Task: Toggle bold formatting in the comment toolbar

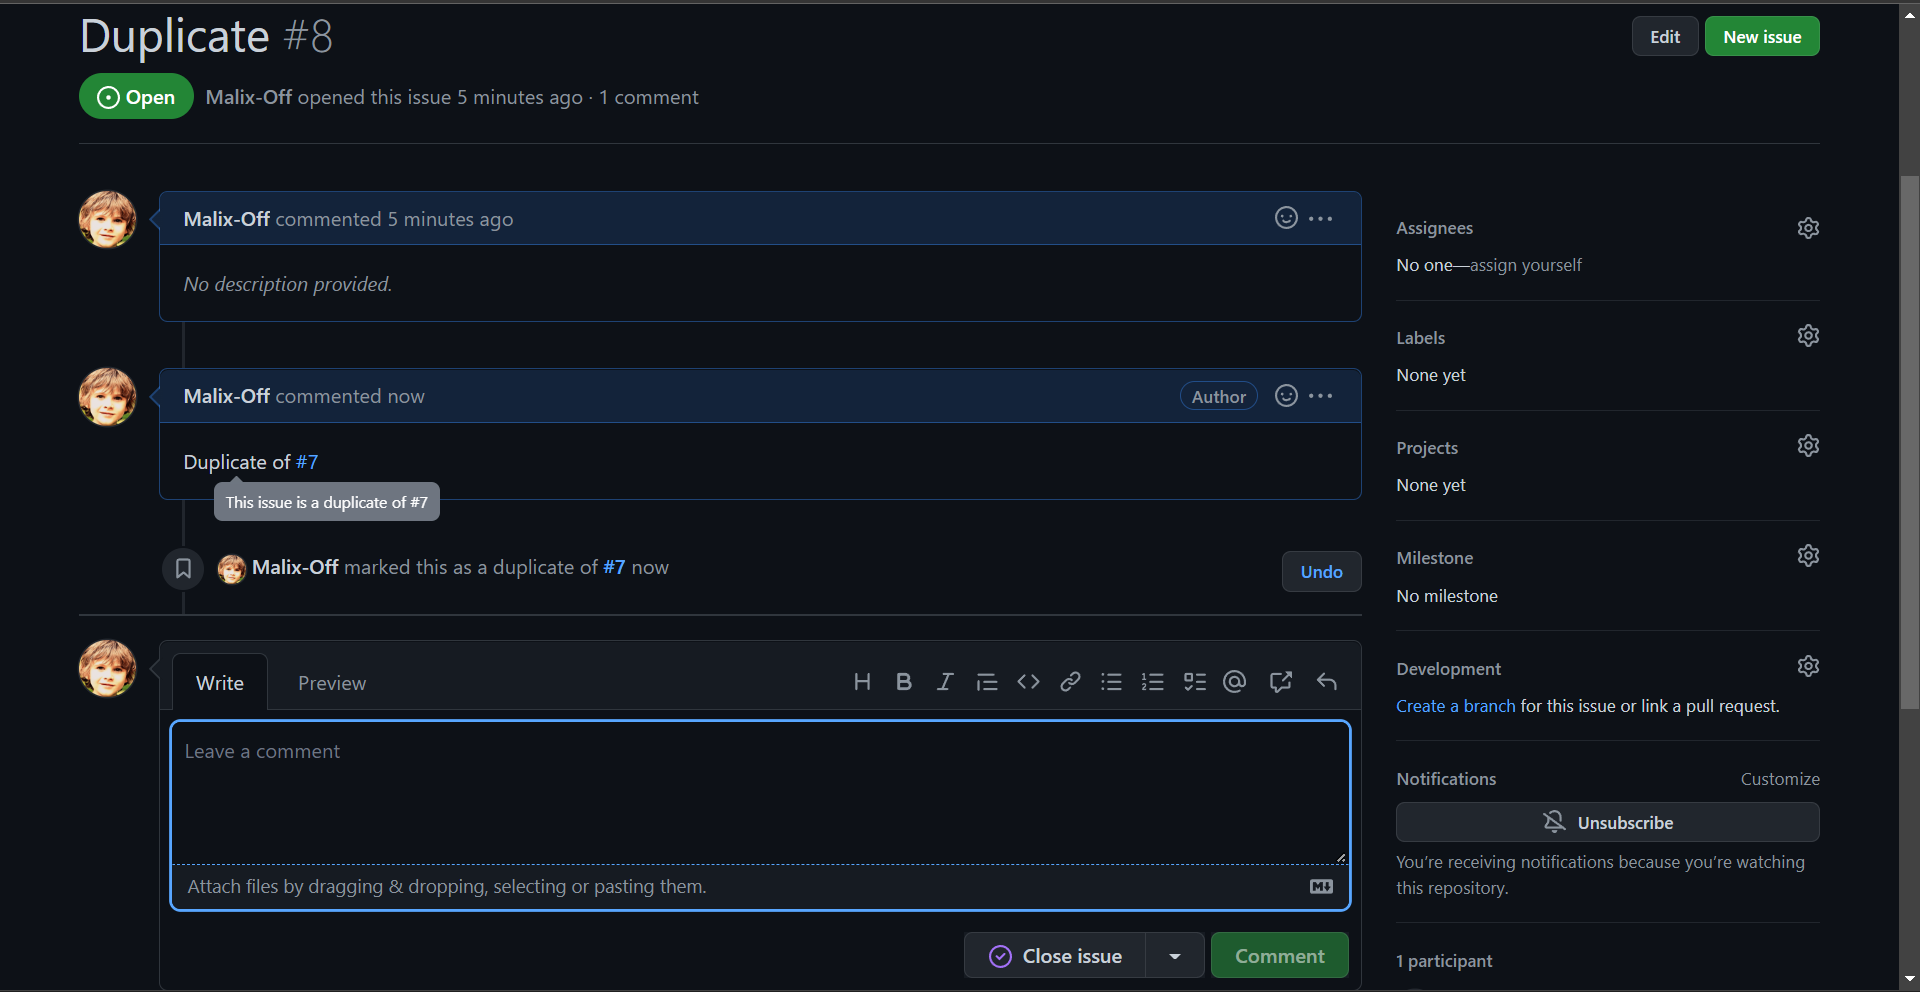Action: pyautogui.click(x=904, y=681)
